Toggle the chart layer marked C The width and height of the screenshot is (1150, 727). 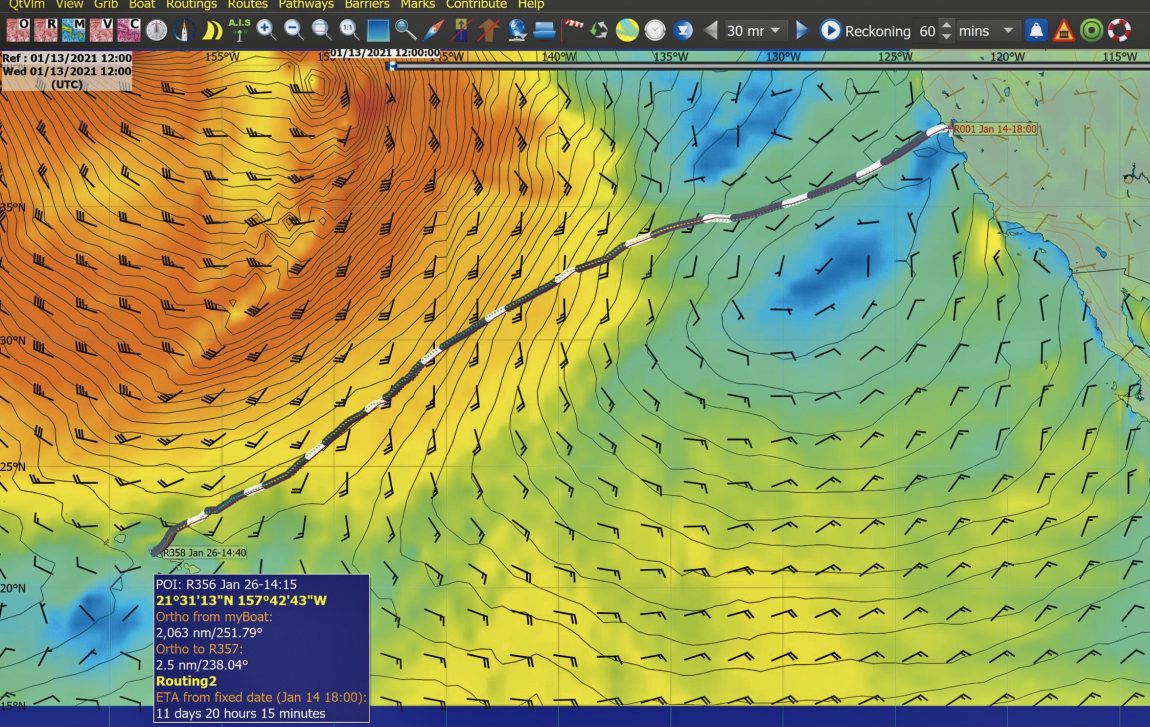click(128, 30)
